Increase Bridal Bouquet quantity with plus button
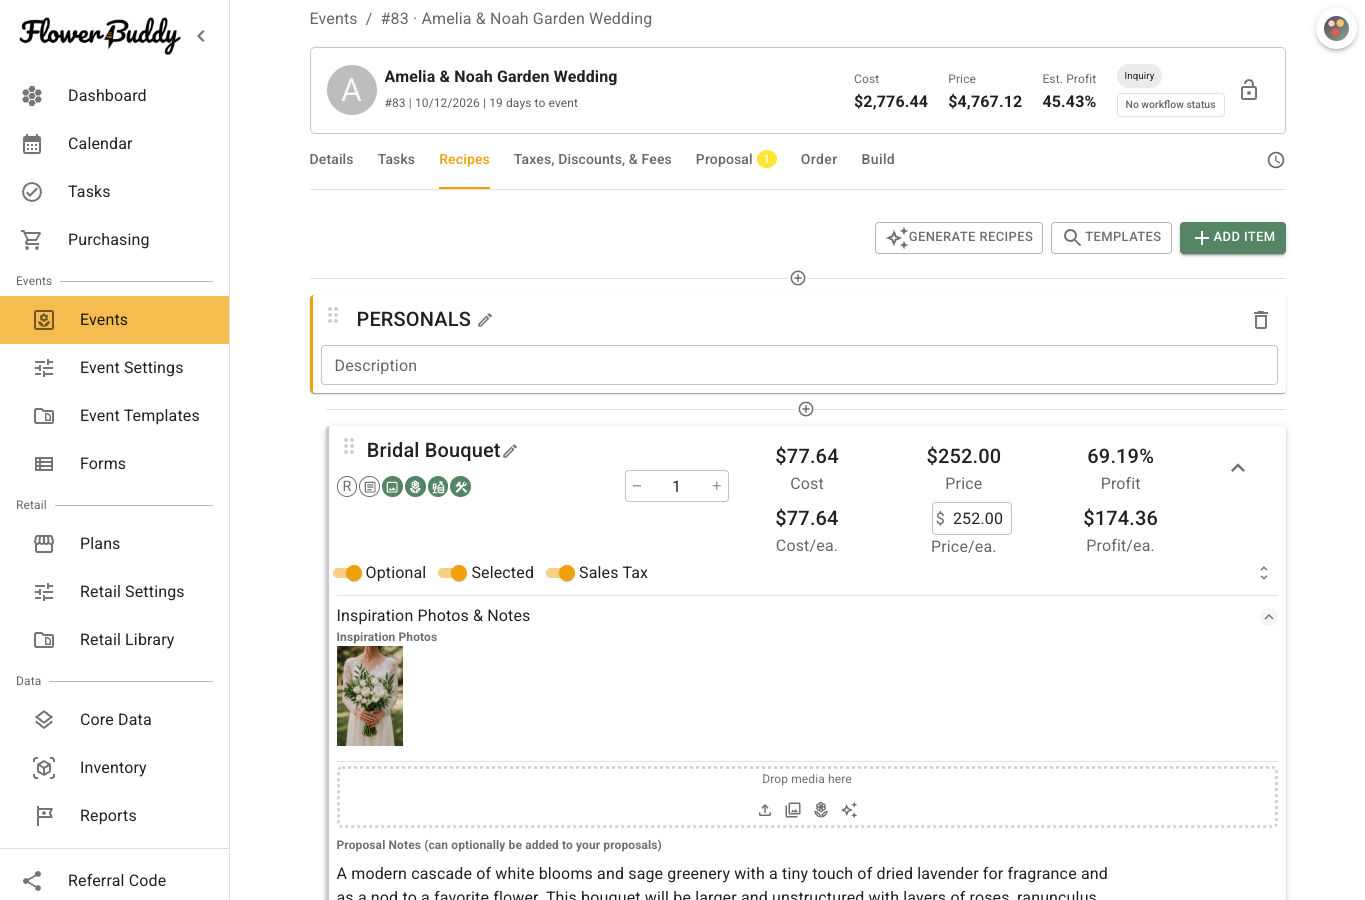1365x900 pixels. click(x=716, y=486)
